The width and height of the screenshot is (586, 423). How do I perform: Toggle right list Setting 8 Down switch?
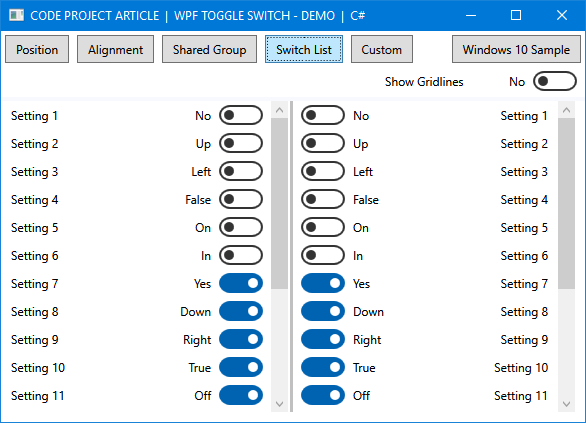(323, 311)
